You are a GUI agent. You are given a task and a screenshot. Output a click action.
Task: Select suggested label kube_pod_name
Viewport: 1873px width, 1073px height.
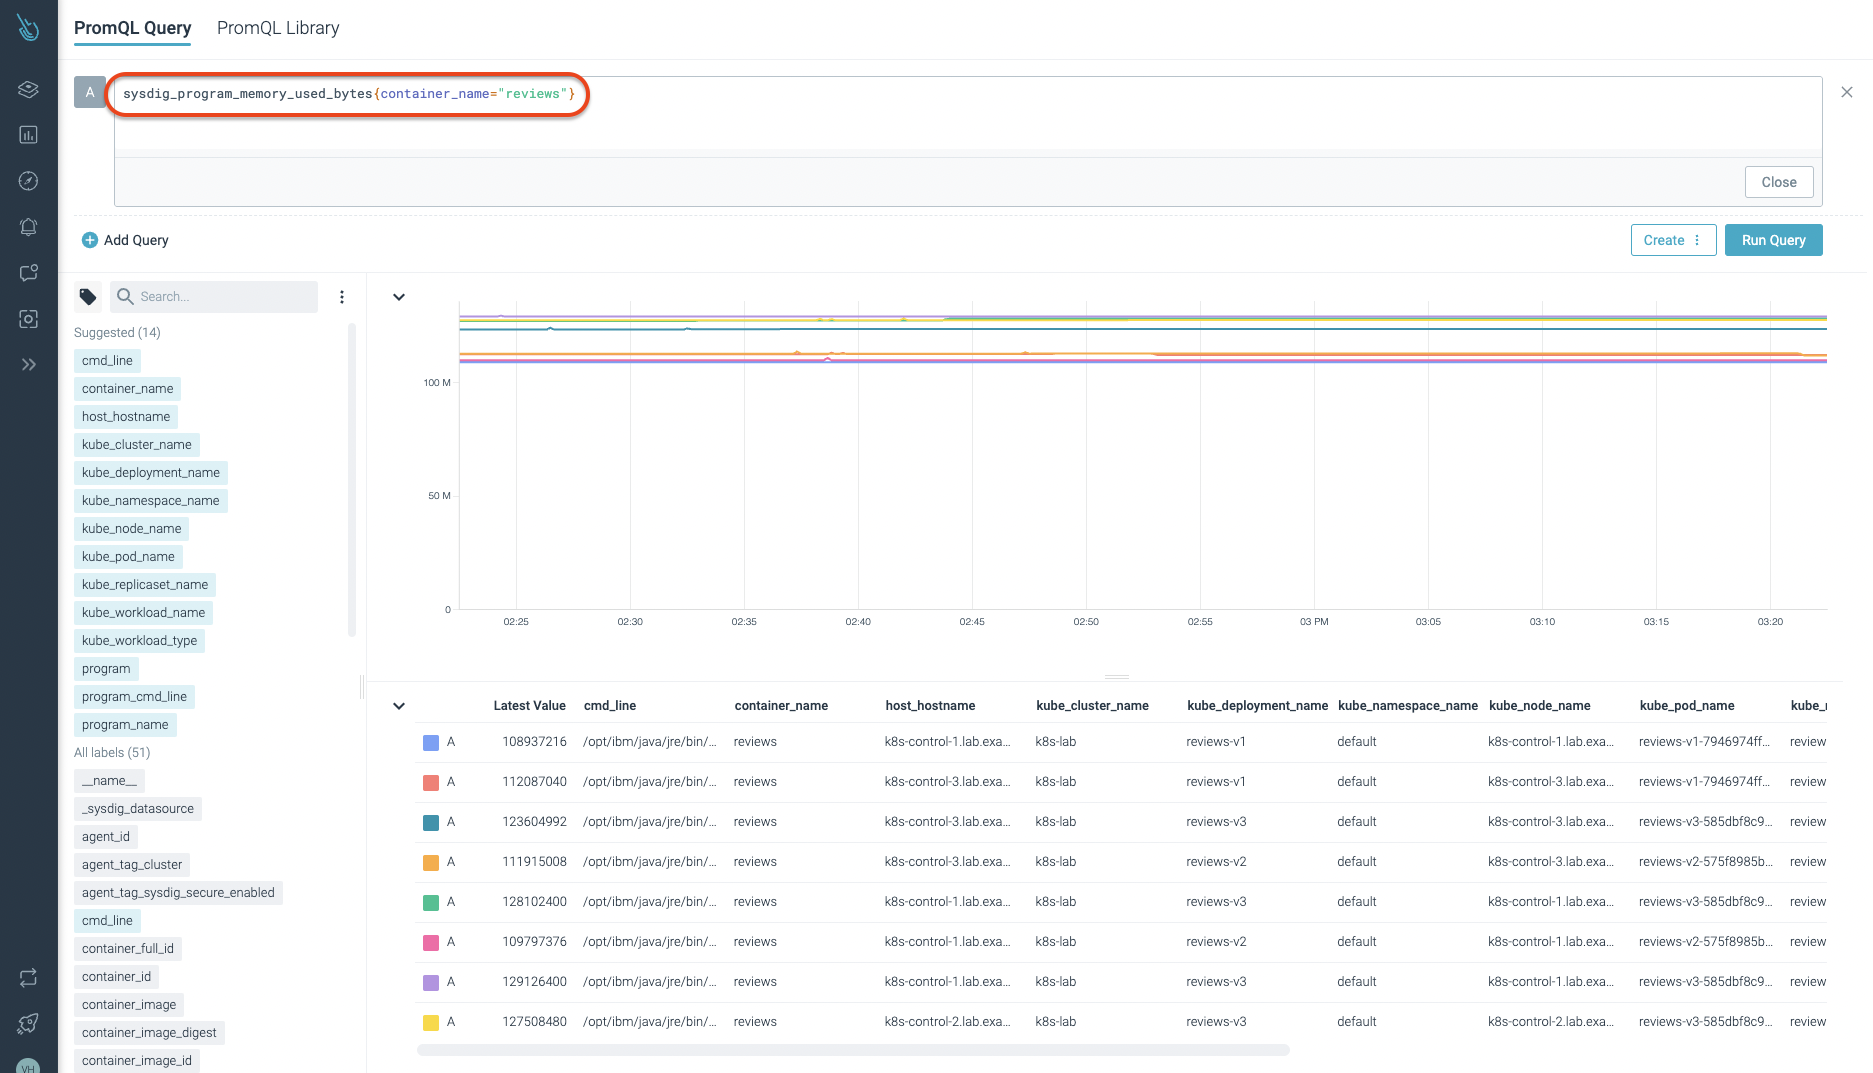(x=128, y=557)
